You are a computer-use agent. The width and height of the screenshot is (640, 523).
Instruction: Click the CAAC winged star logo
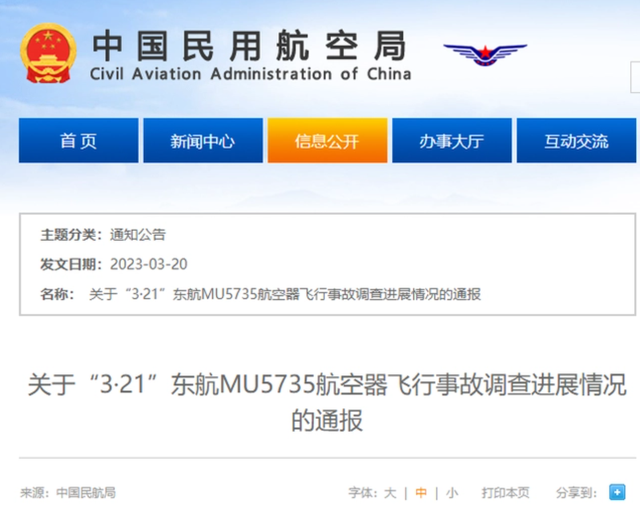click(485, 54)
